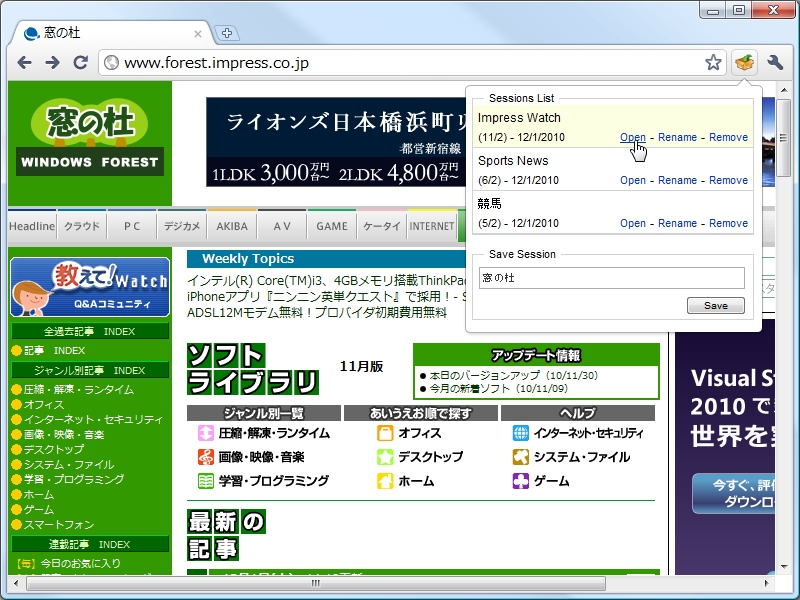Bookmark this page with the star icon

715,61
